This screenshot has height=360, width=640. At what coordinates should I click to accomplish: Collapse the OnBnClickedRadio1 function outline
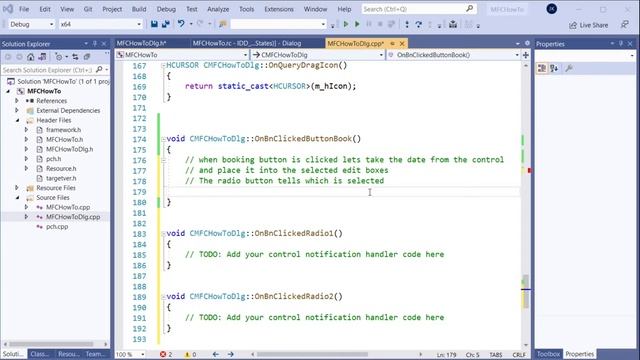(x=163, y=234)
